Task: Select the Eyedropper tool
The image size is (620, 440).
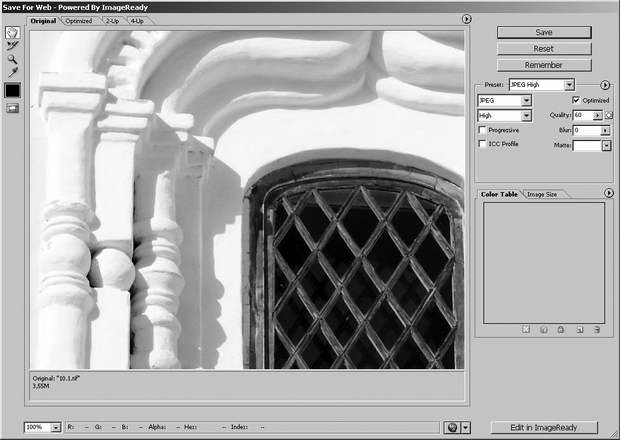Action: tap(13, 73)
